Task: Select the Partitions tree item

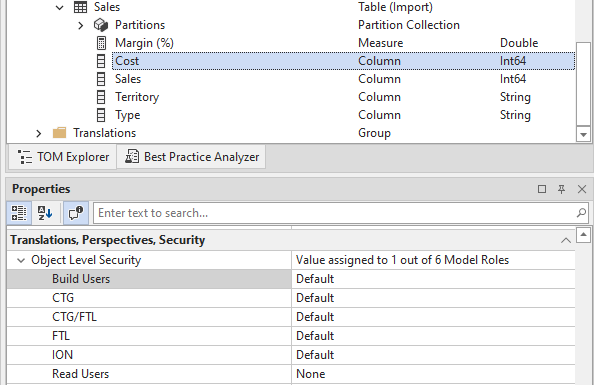Action: coord(140,25)
